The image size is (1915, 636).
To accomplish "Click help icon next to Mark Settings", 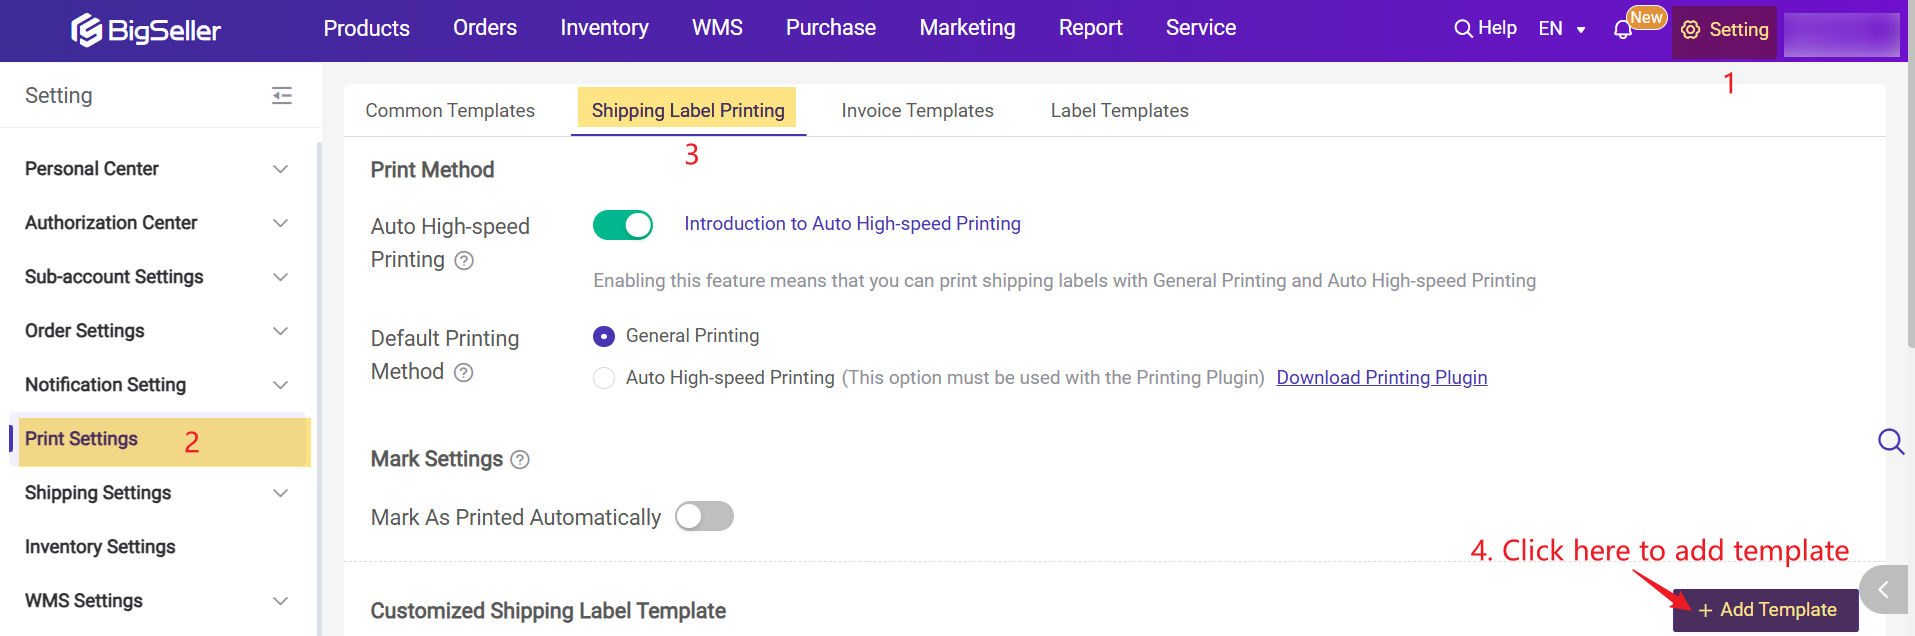I will pos(520,460).
